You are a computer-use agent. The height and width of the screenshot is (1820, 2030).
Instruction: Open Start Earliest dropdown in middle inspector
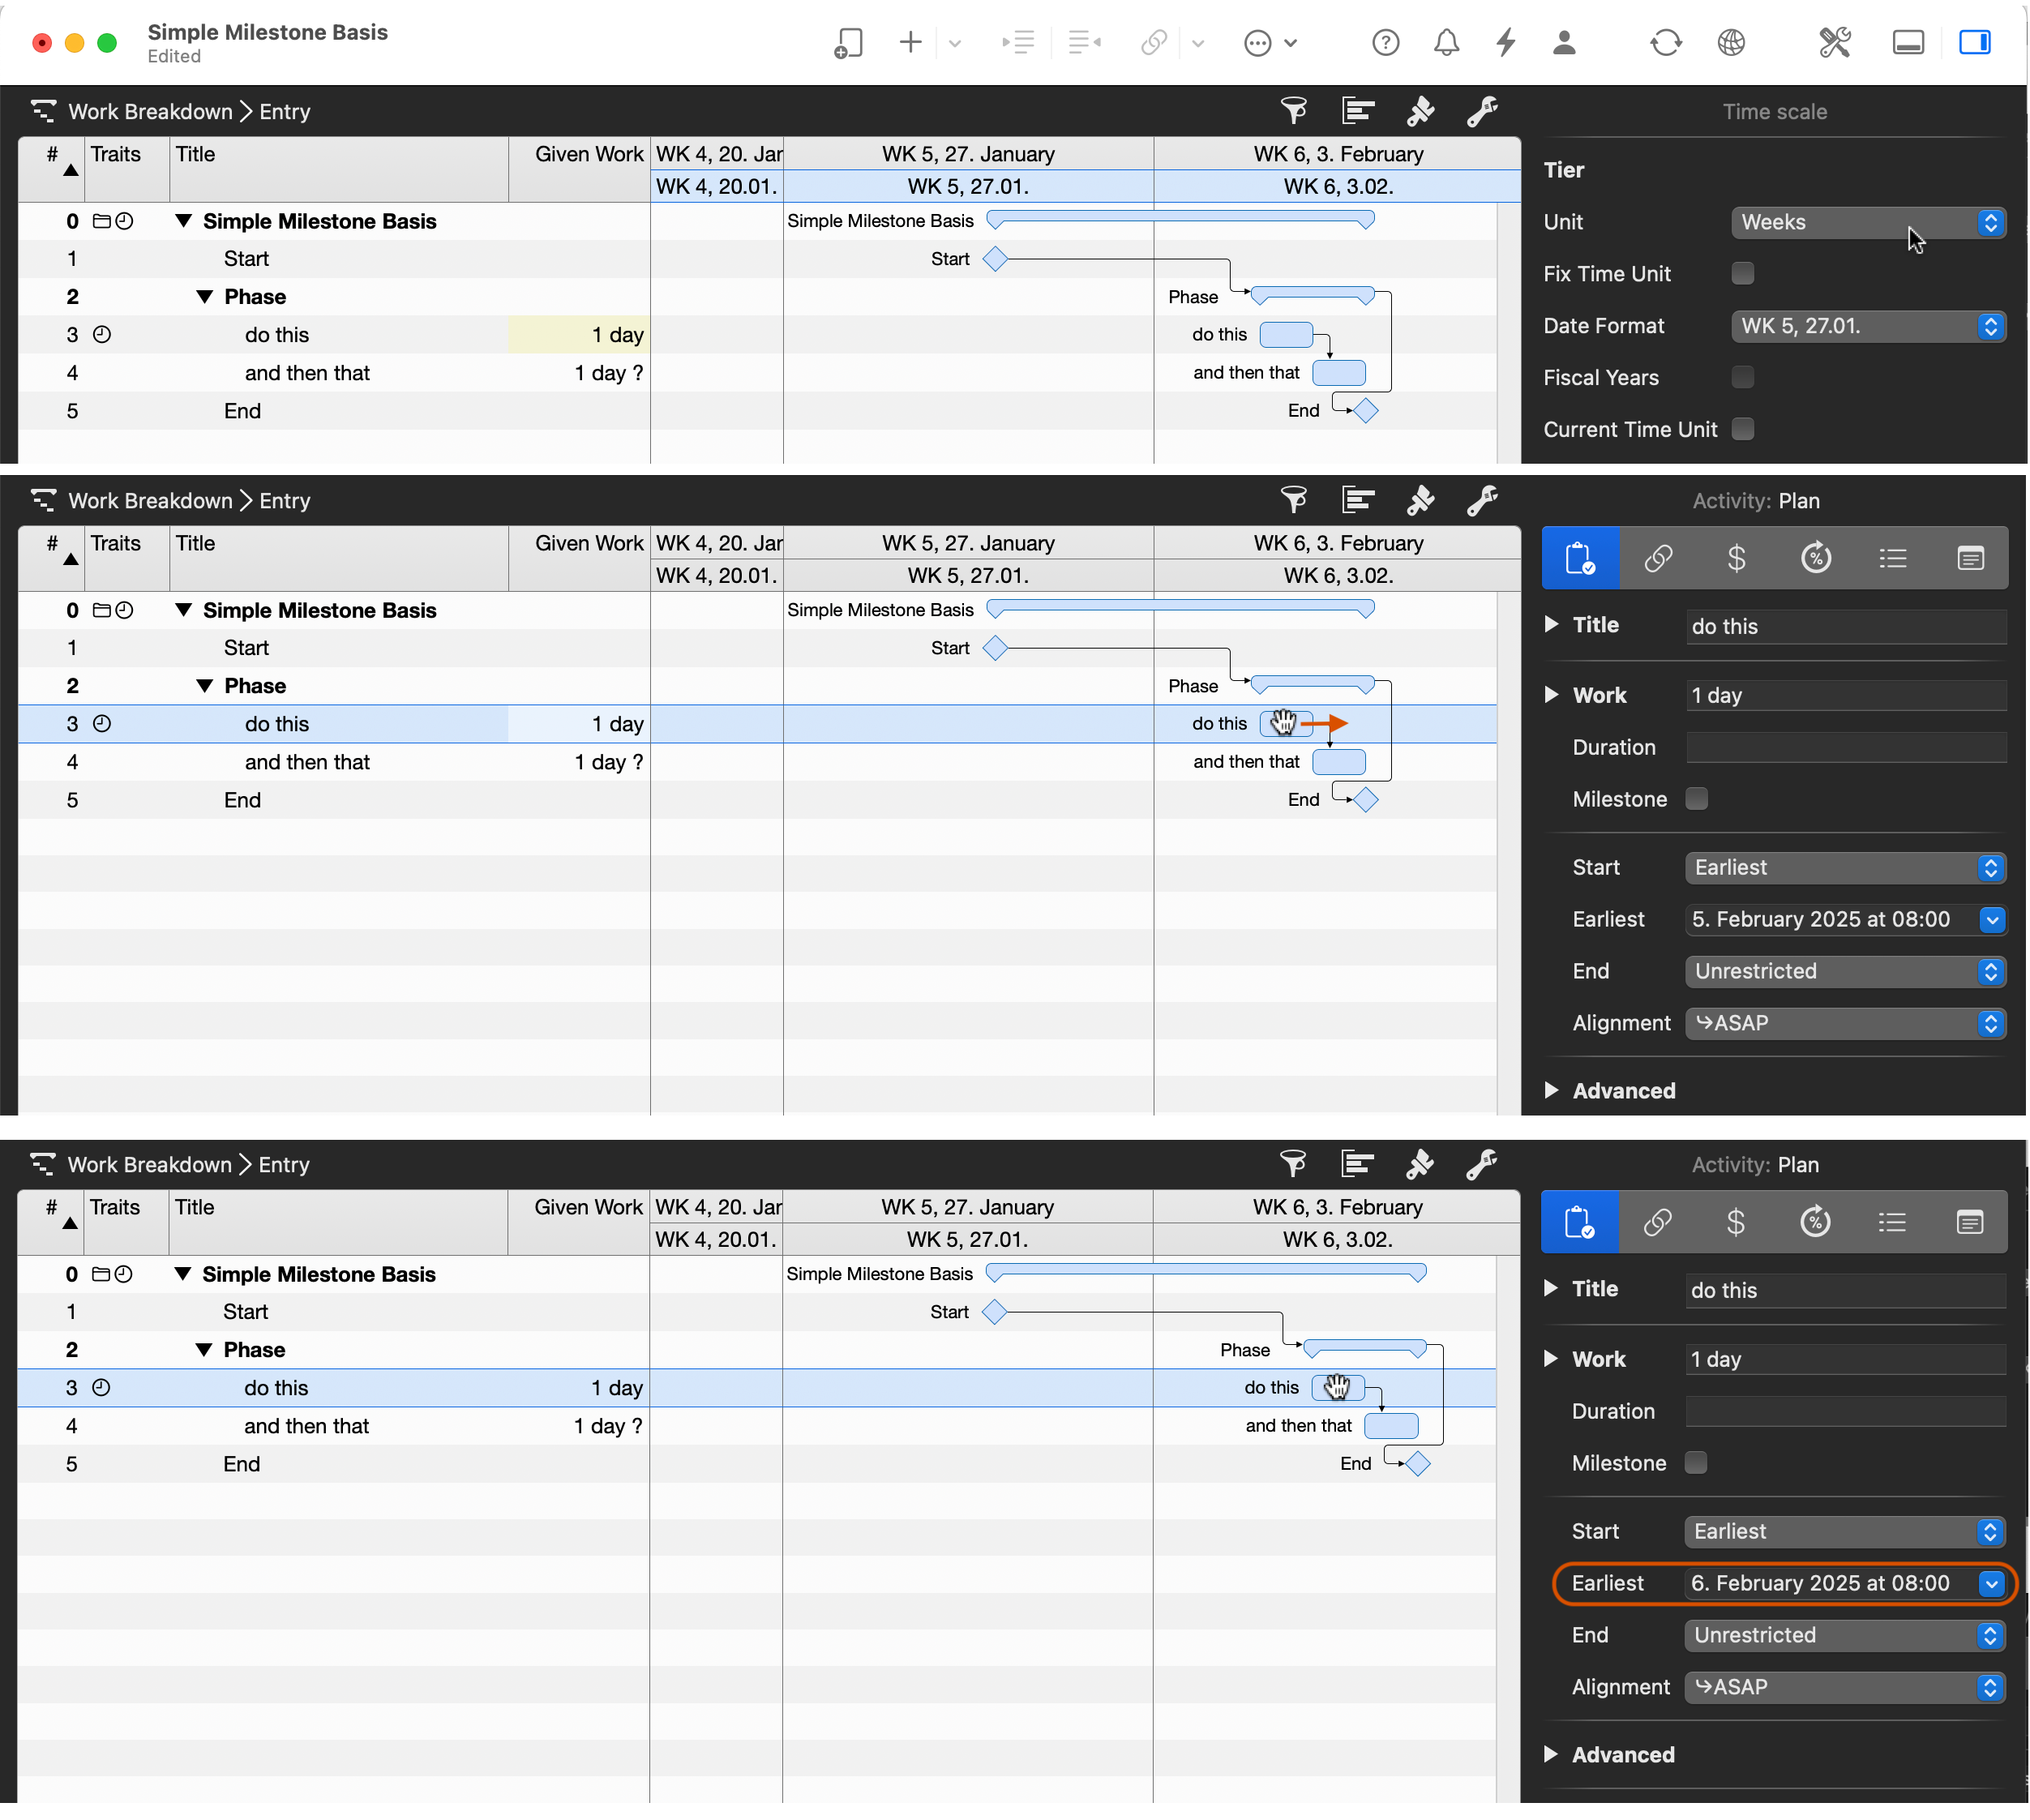pos(1845,868)
